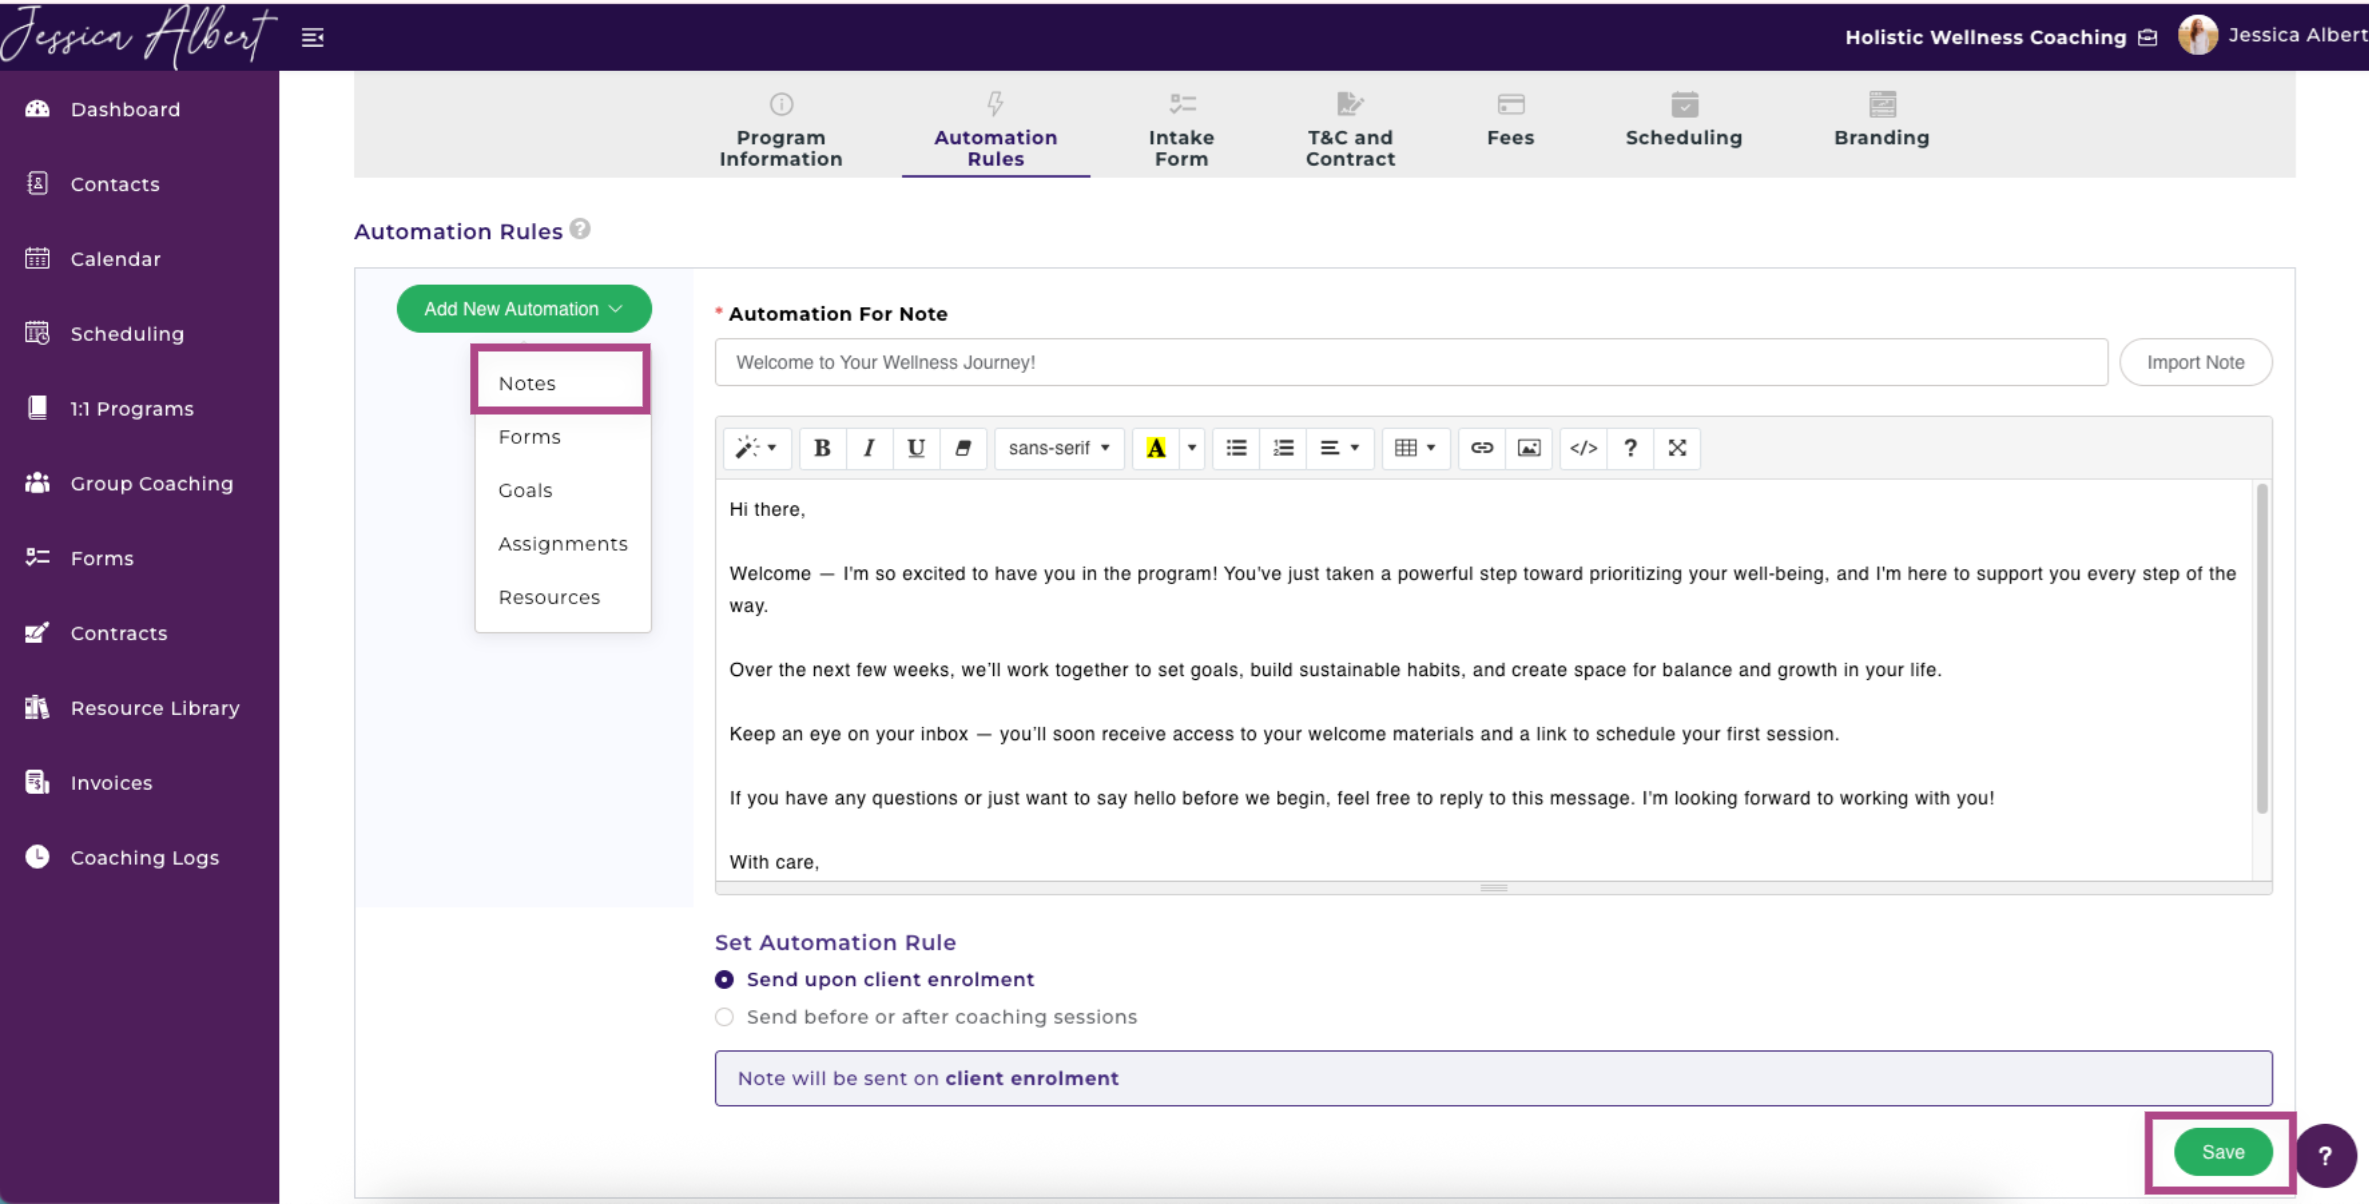This screenshot has width=2369, height=1204.
Task: Insert an ordered numbered list
Action: coord(1283,448)
